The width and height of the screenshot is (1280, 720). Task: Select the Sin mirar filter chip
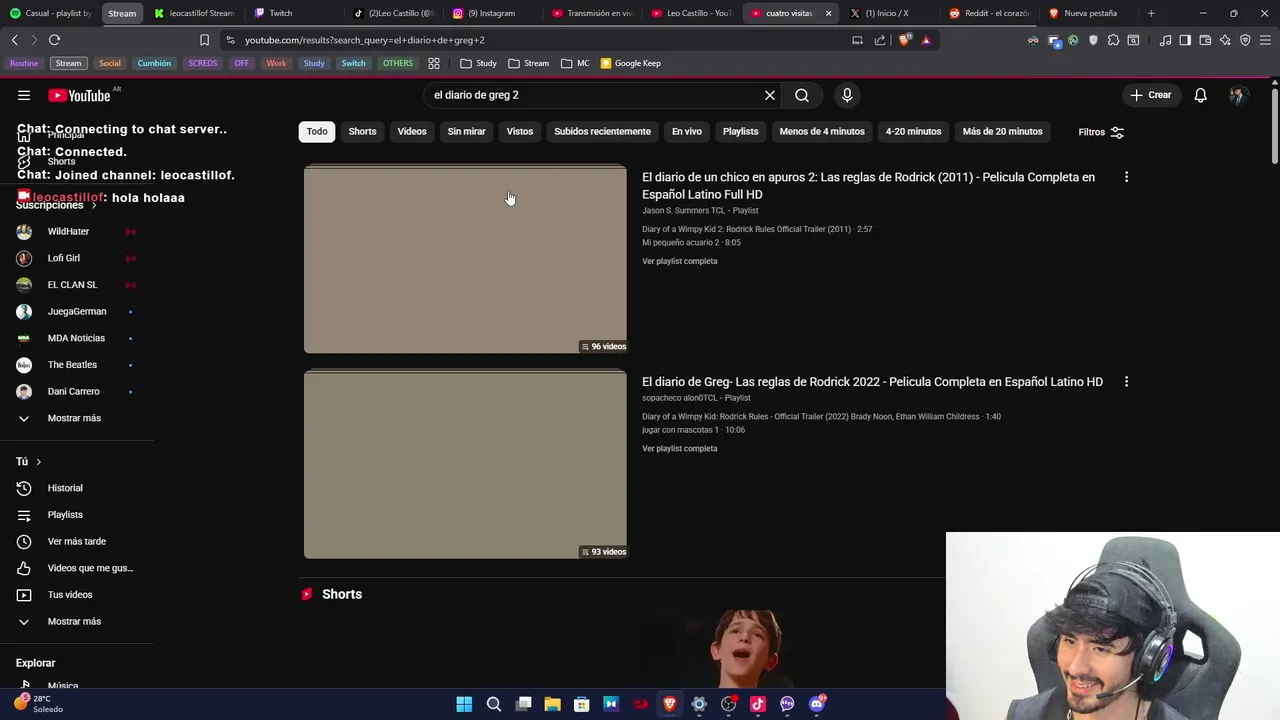click(x=466, y=131)
